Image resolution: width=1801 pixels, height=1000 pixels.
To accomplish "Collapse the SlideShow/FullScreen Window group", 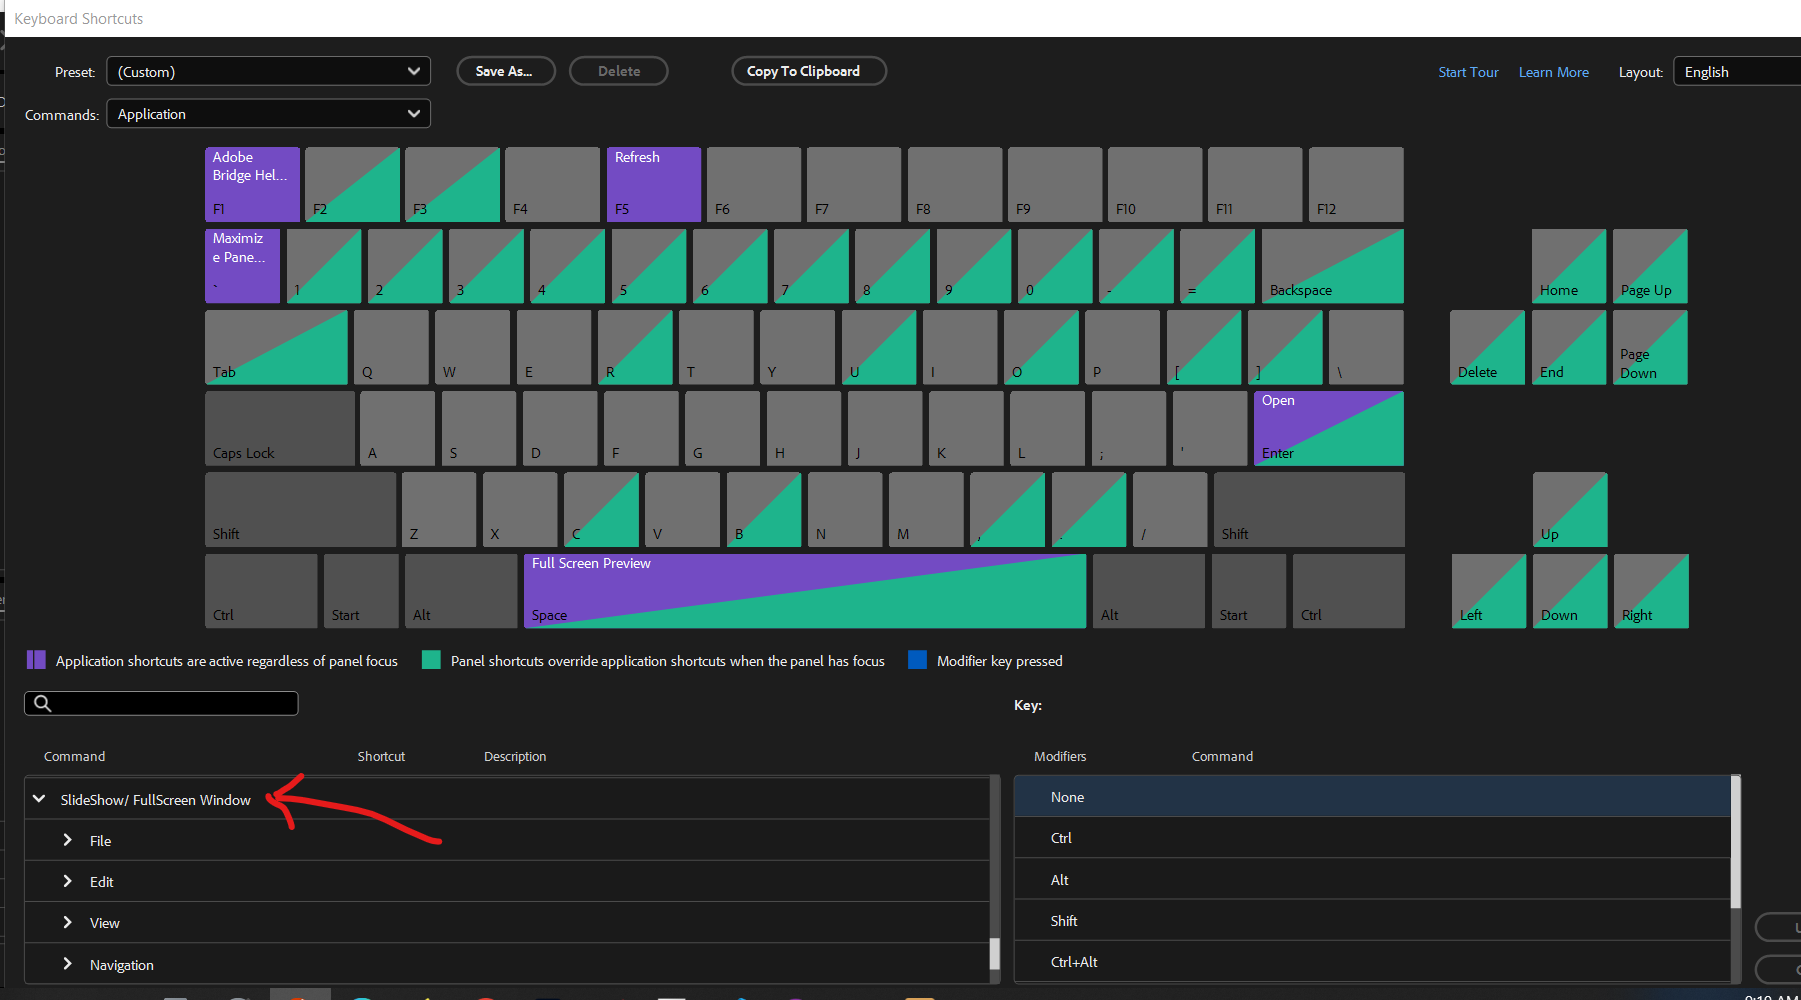I will click(39, 799).
